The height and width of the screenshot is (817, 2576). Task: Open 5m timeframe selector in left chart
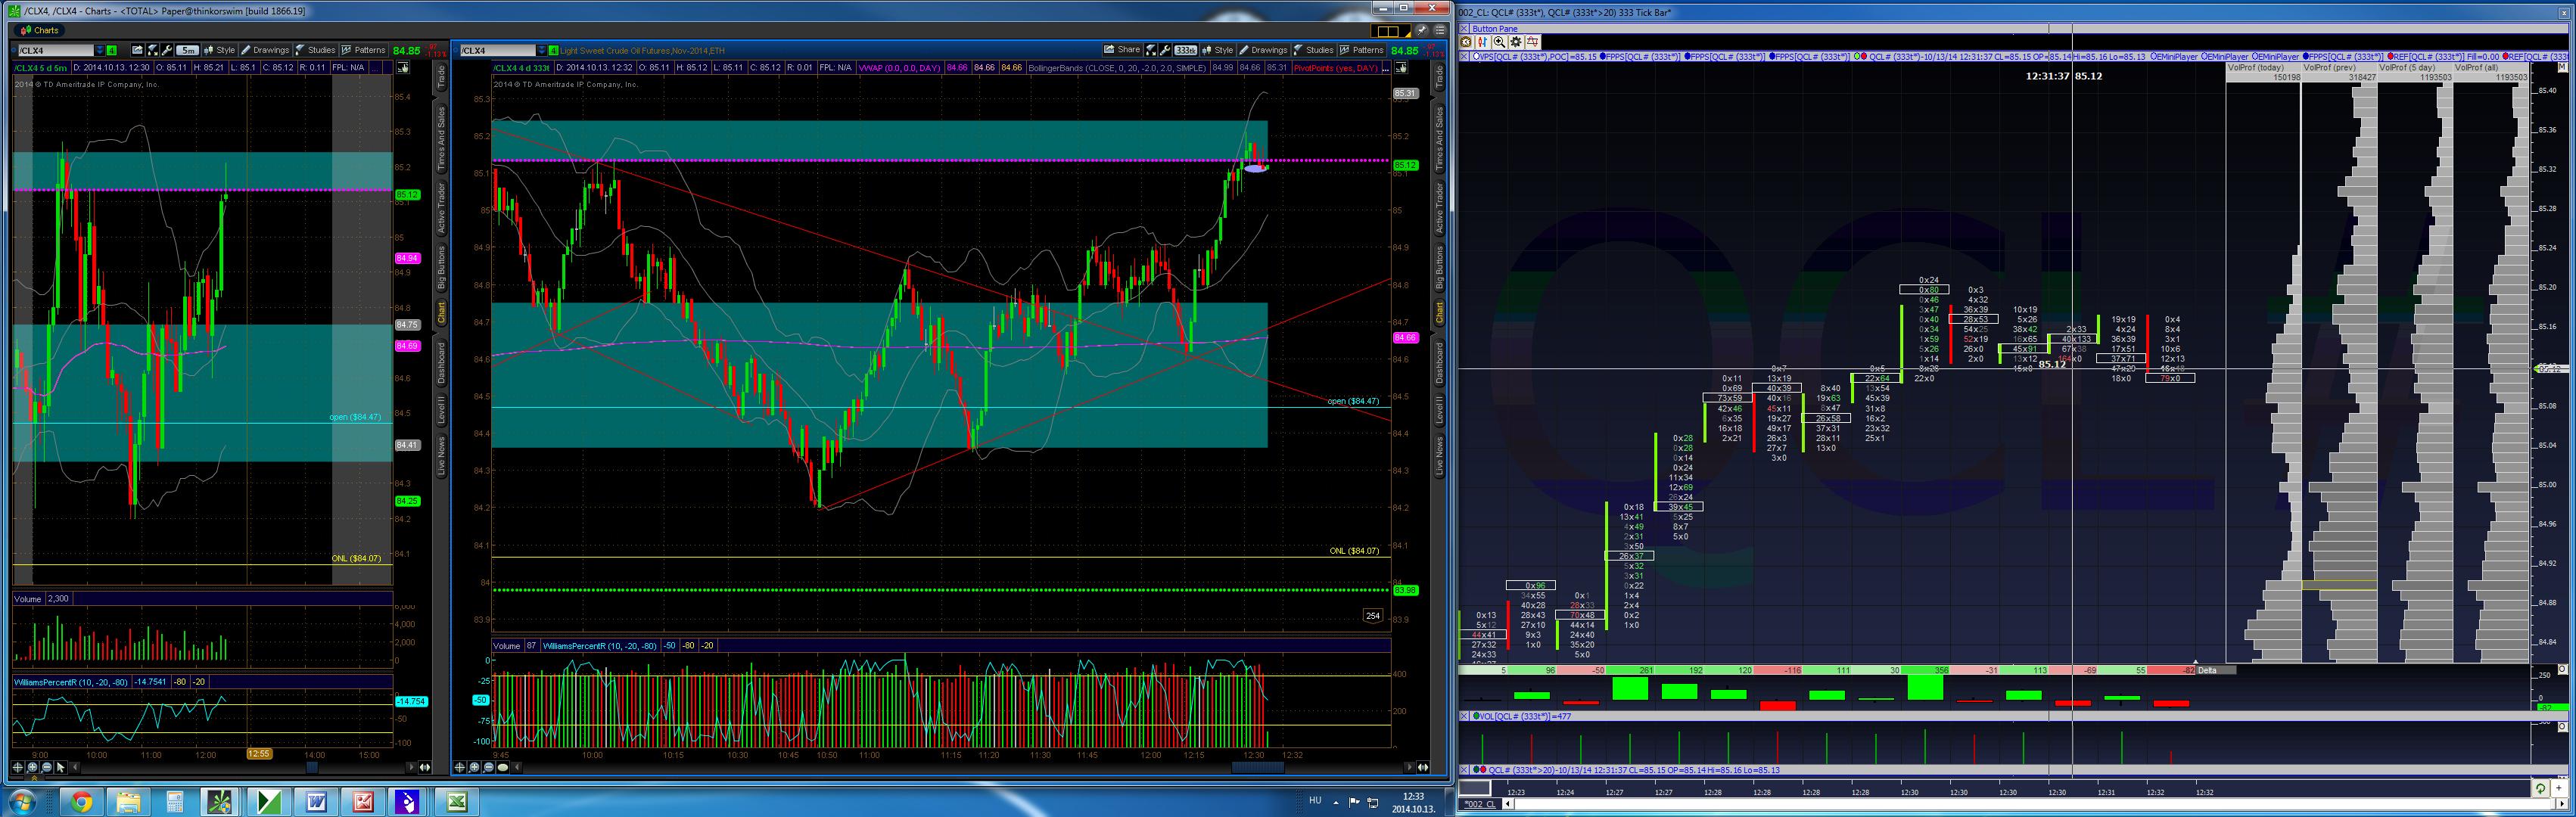click(187, 50)
